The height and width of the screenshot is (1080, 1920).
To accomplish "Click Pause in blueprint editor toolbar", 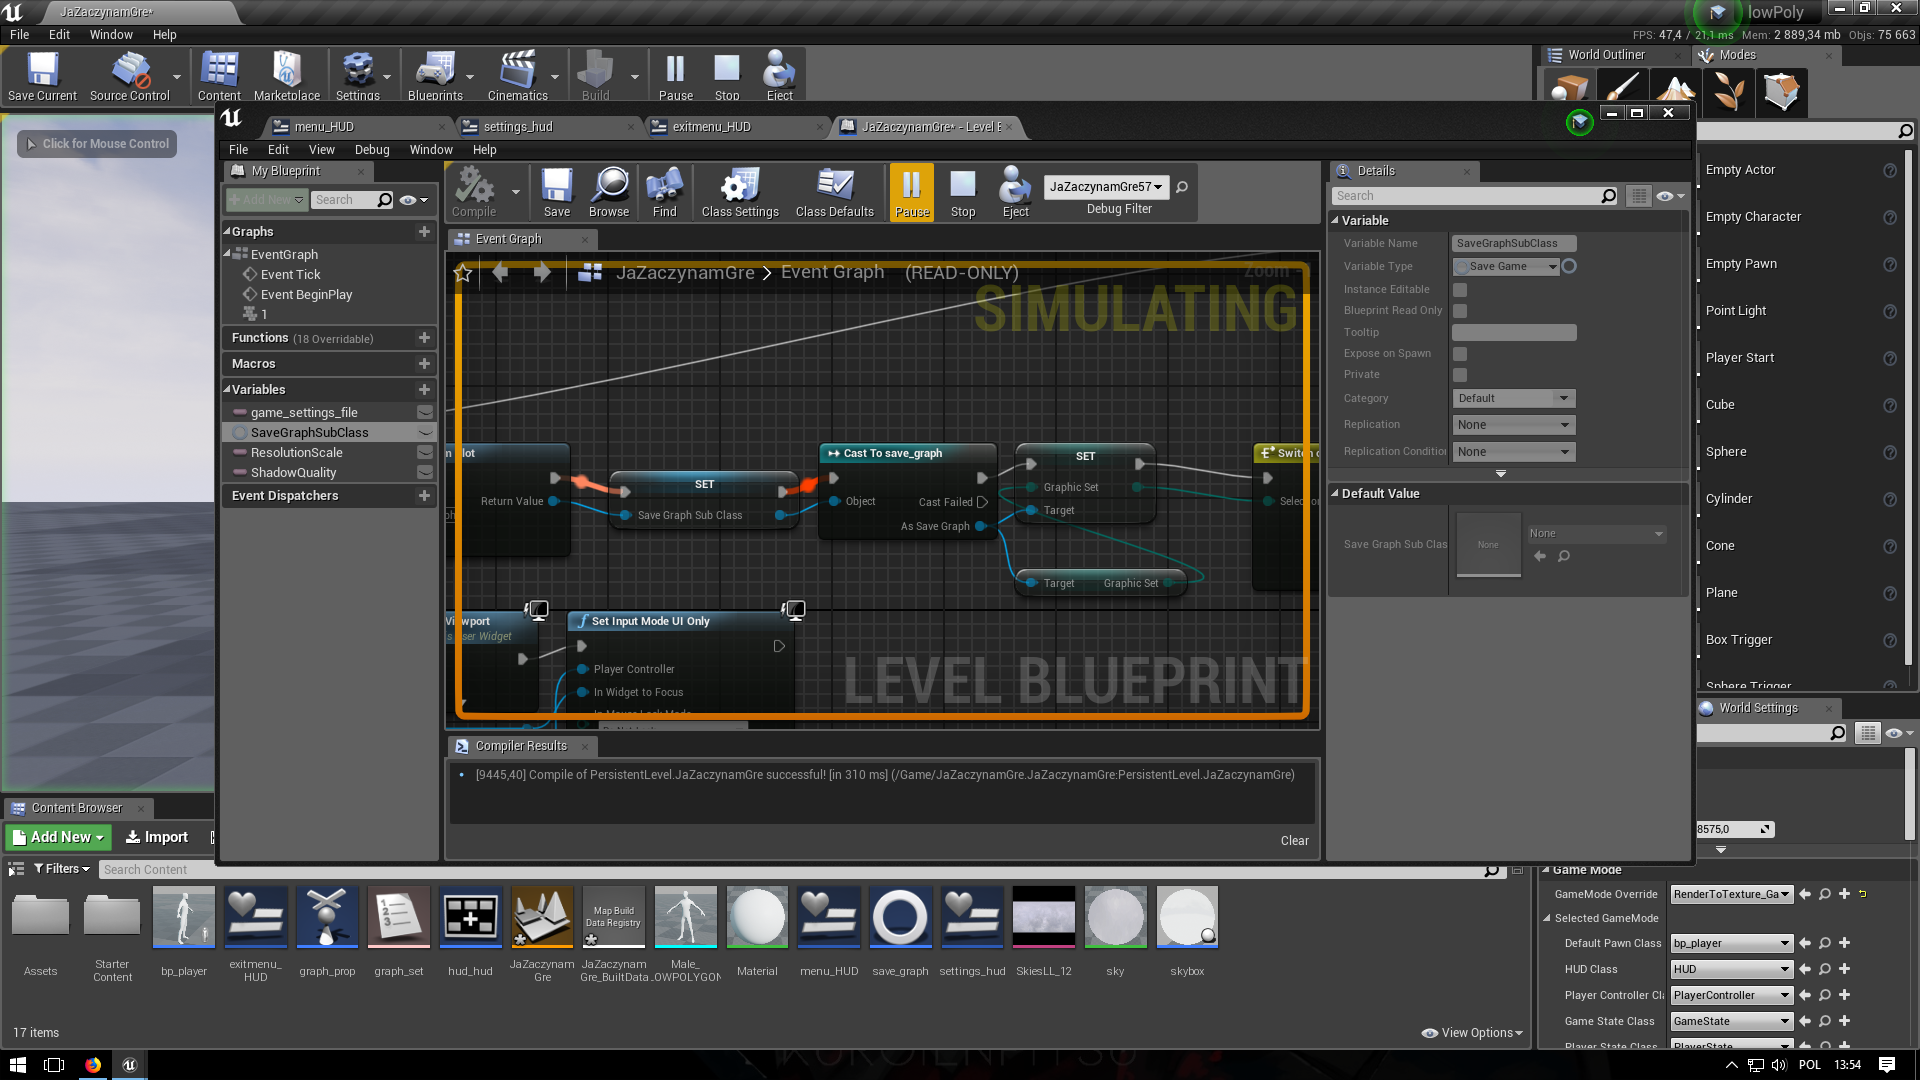I will [912, 192].
